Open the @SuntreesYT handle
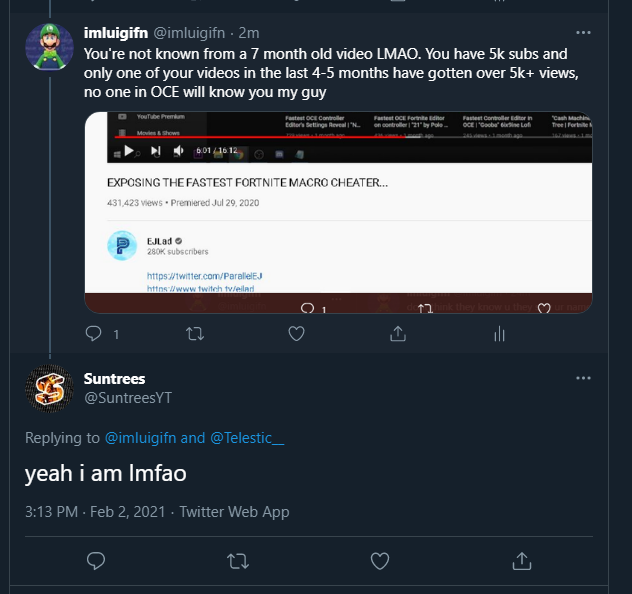The width and height of the screenshot is (632, 594). point(128,398)
